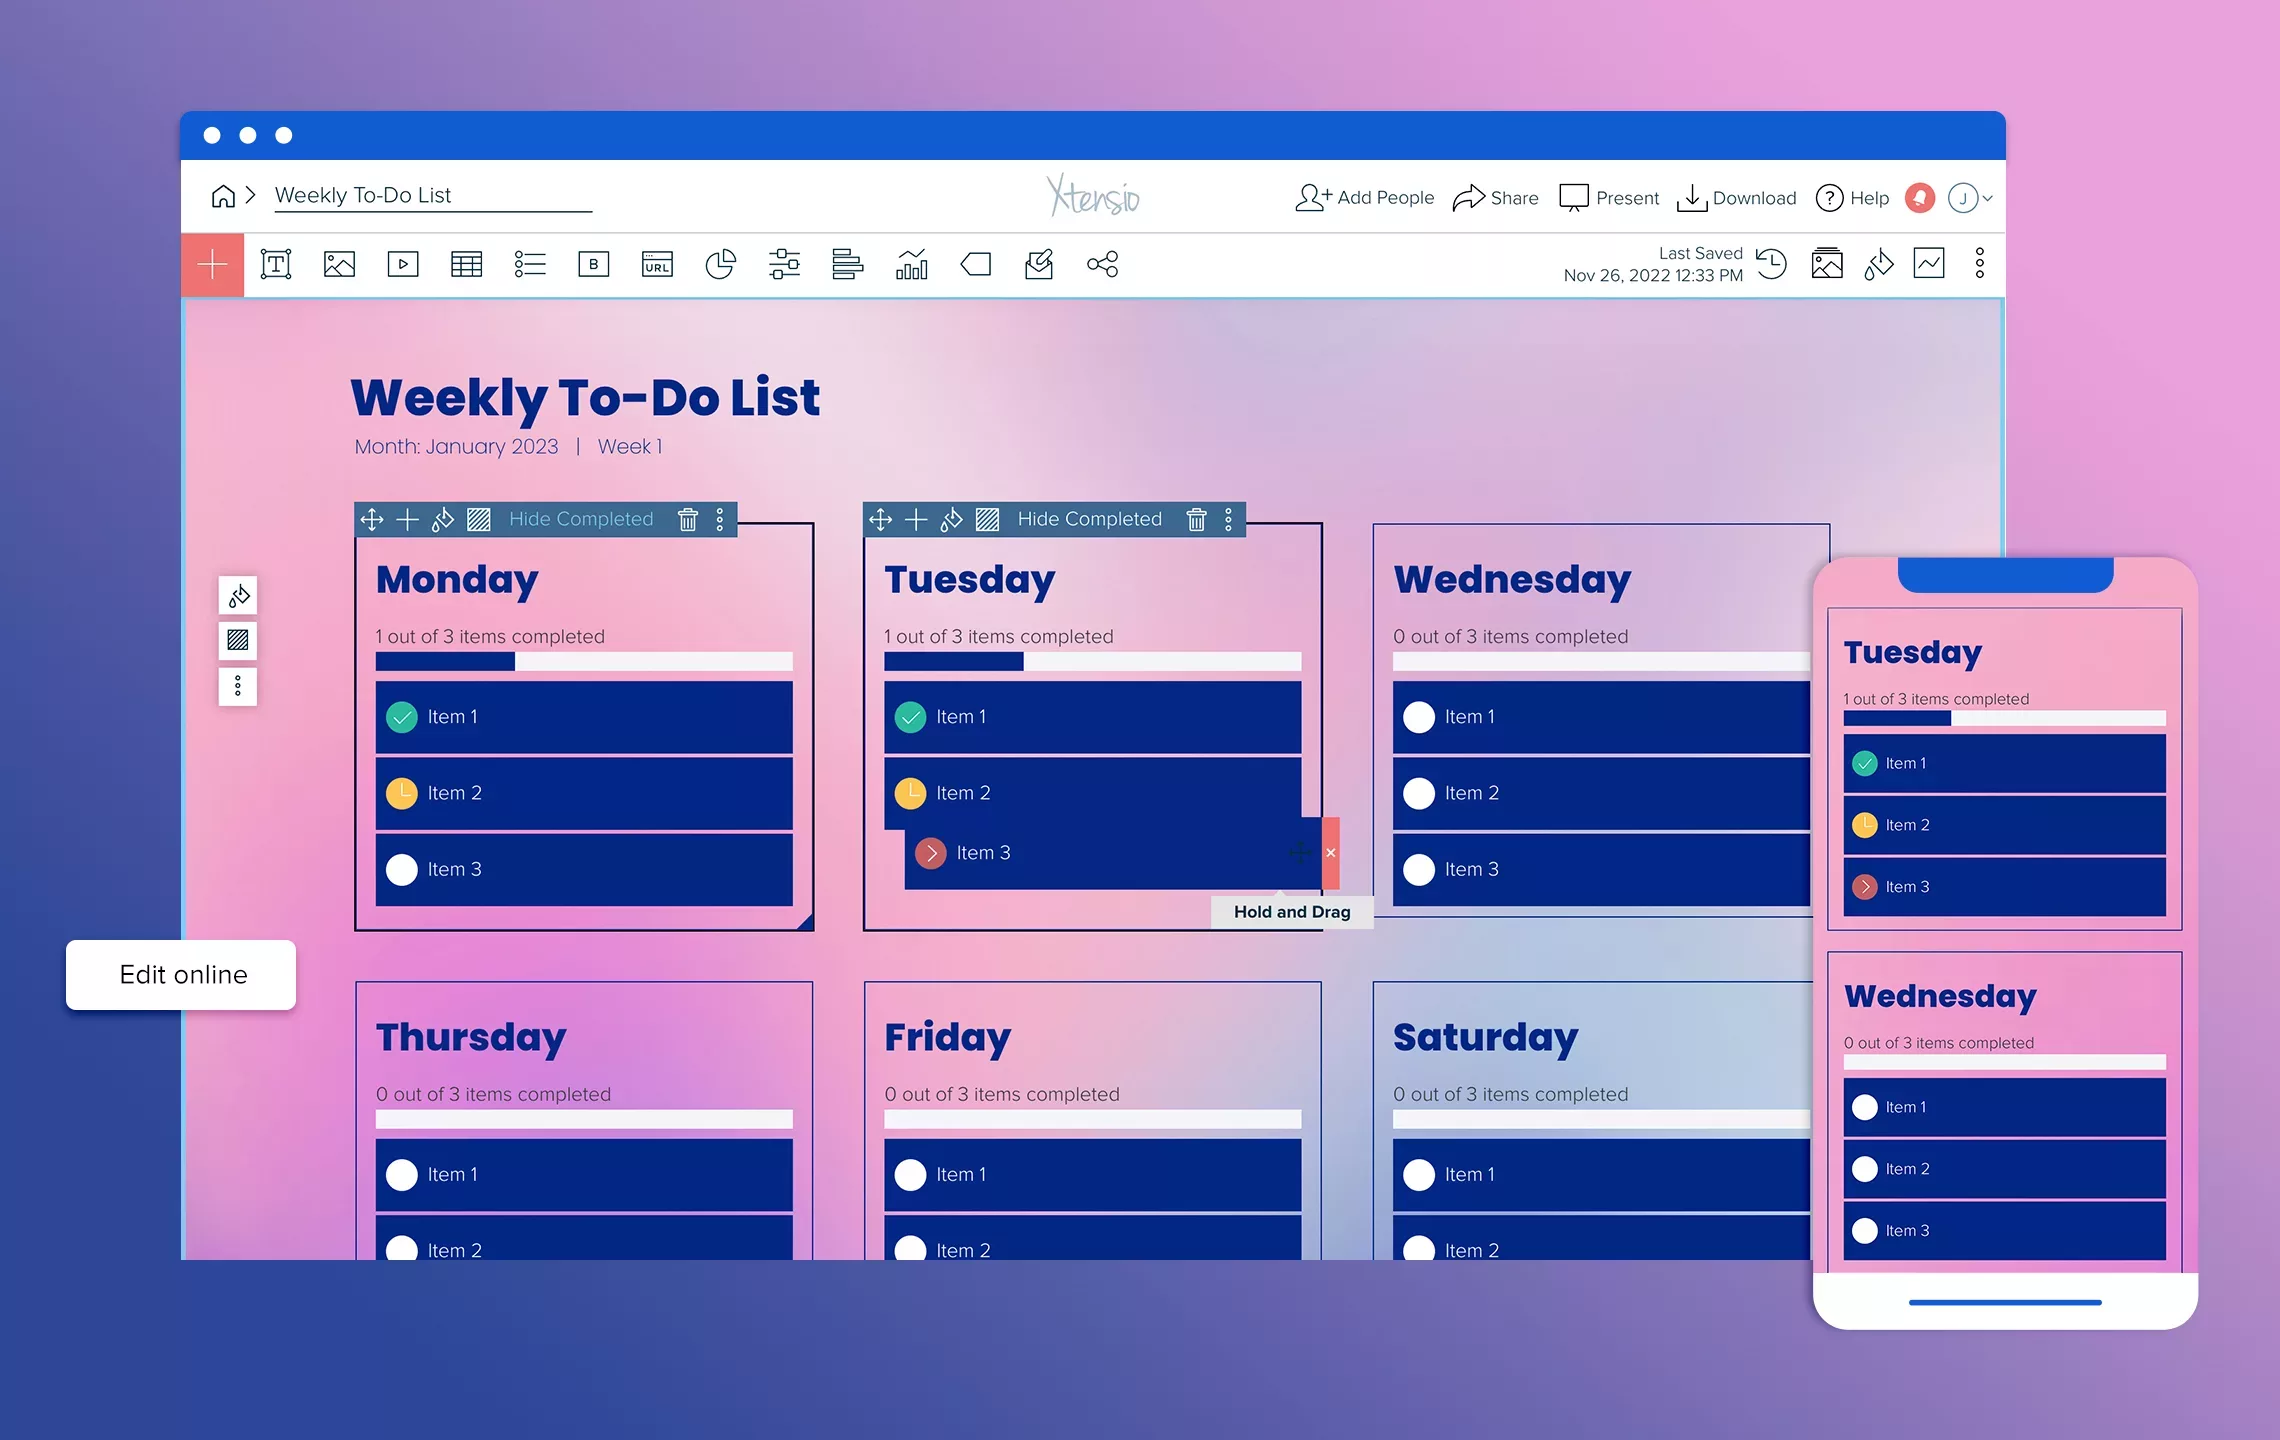Viewport: 2280px width, 1440px height.
Task: Toggle status circle of Item 3 under Monday
Action: click(402, 869)
